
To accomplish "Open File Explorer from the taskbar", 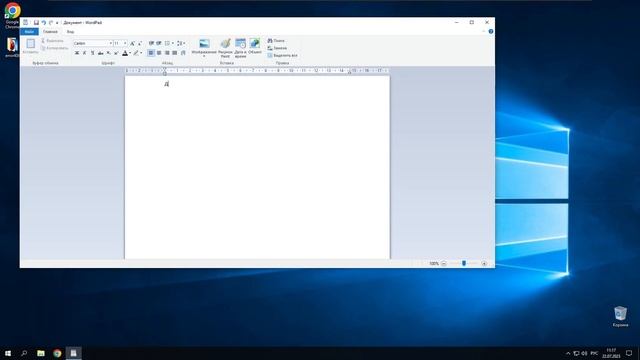I will click(x=41, y=353).
